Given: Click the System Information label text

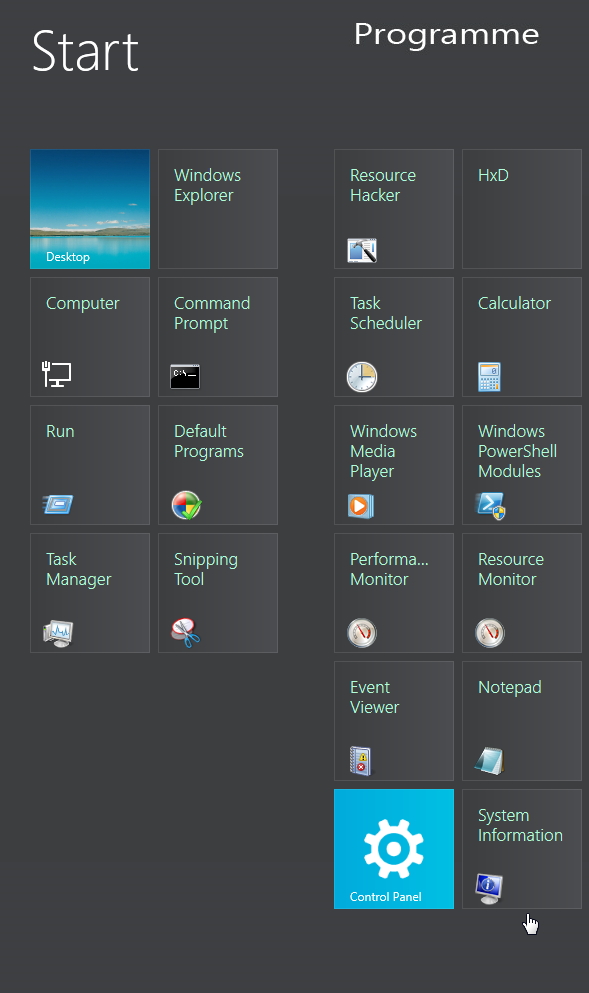Looking at the screenshot, I should point(520,825).
